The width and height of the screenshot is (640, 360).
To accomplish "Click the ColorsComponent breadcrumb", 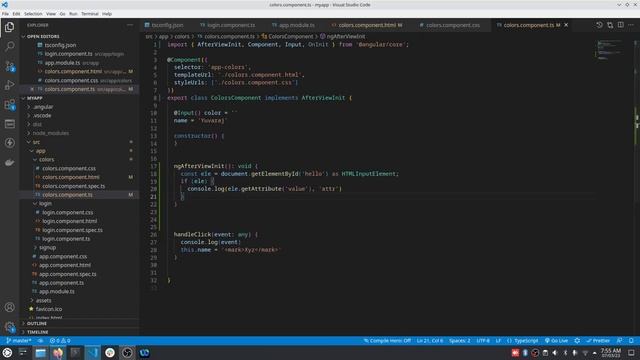I will coord(291,36).
